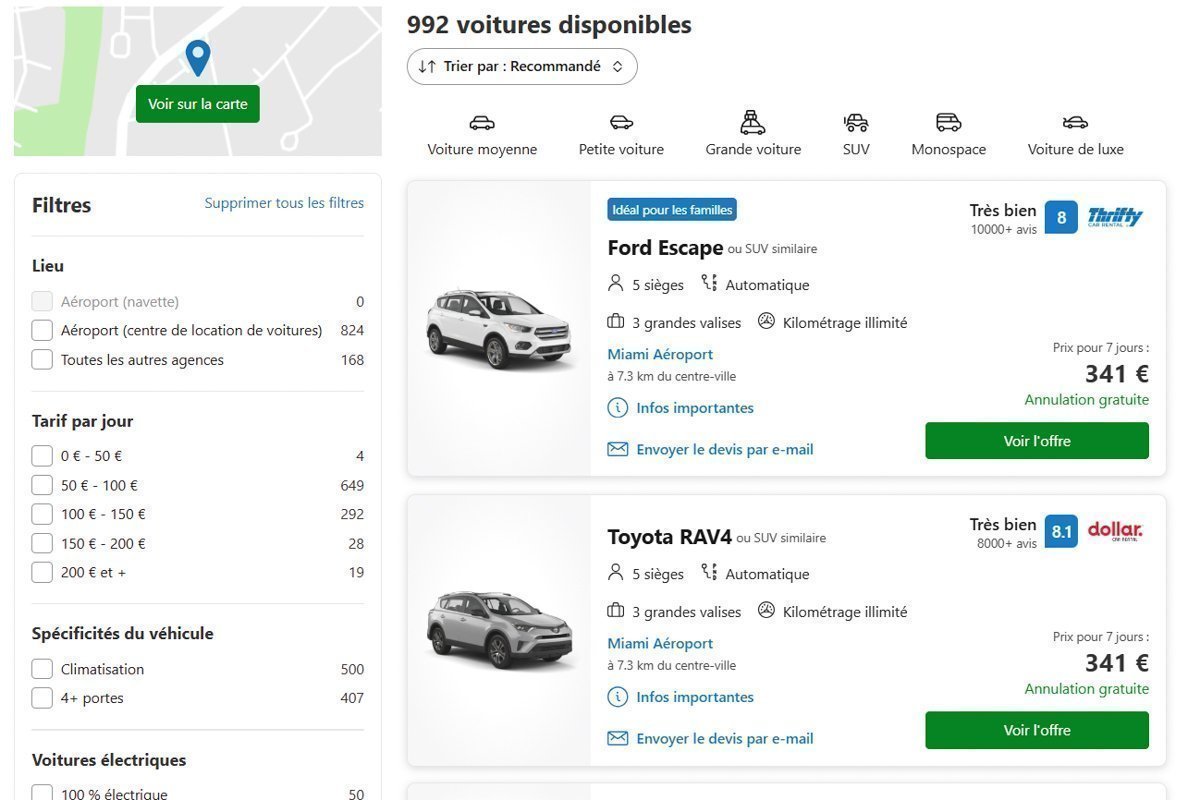This screenshot has height=800, width=1200.
Task: Filter by the SUV category icon
Action: [856, 123]
